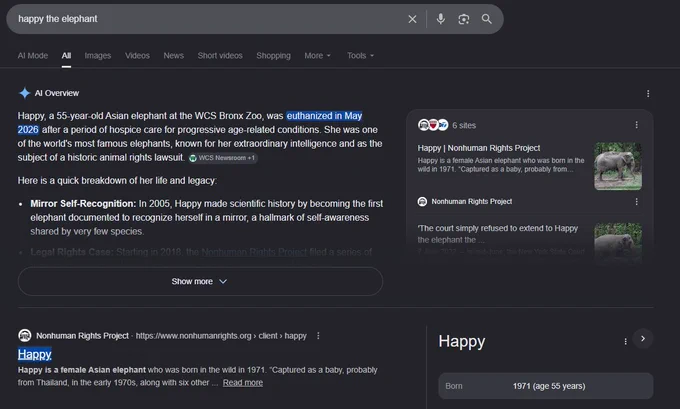This screenshot has width=680, height=409.
Task: Open three-dot menu beside Nonhuman Rights Project source
Action: pos(636,202)
